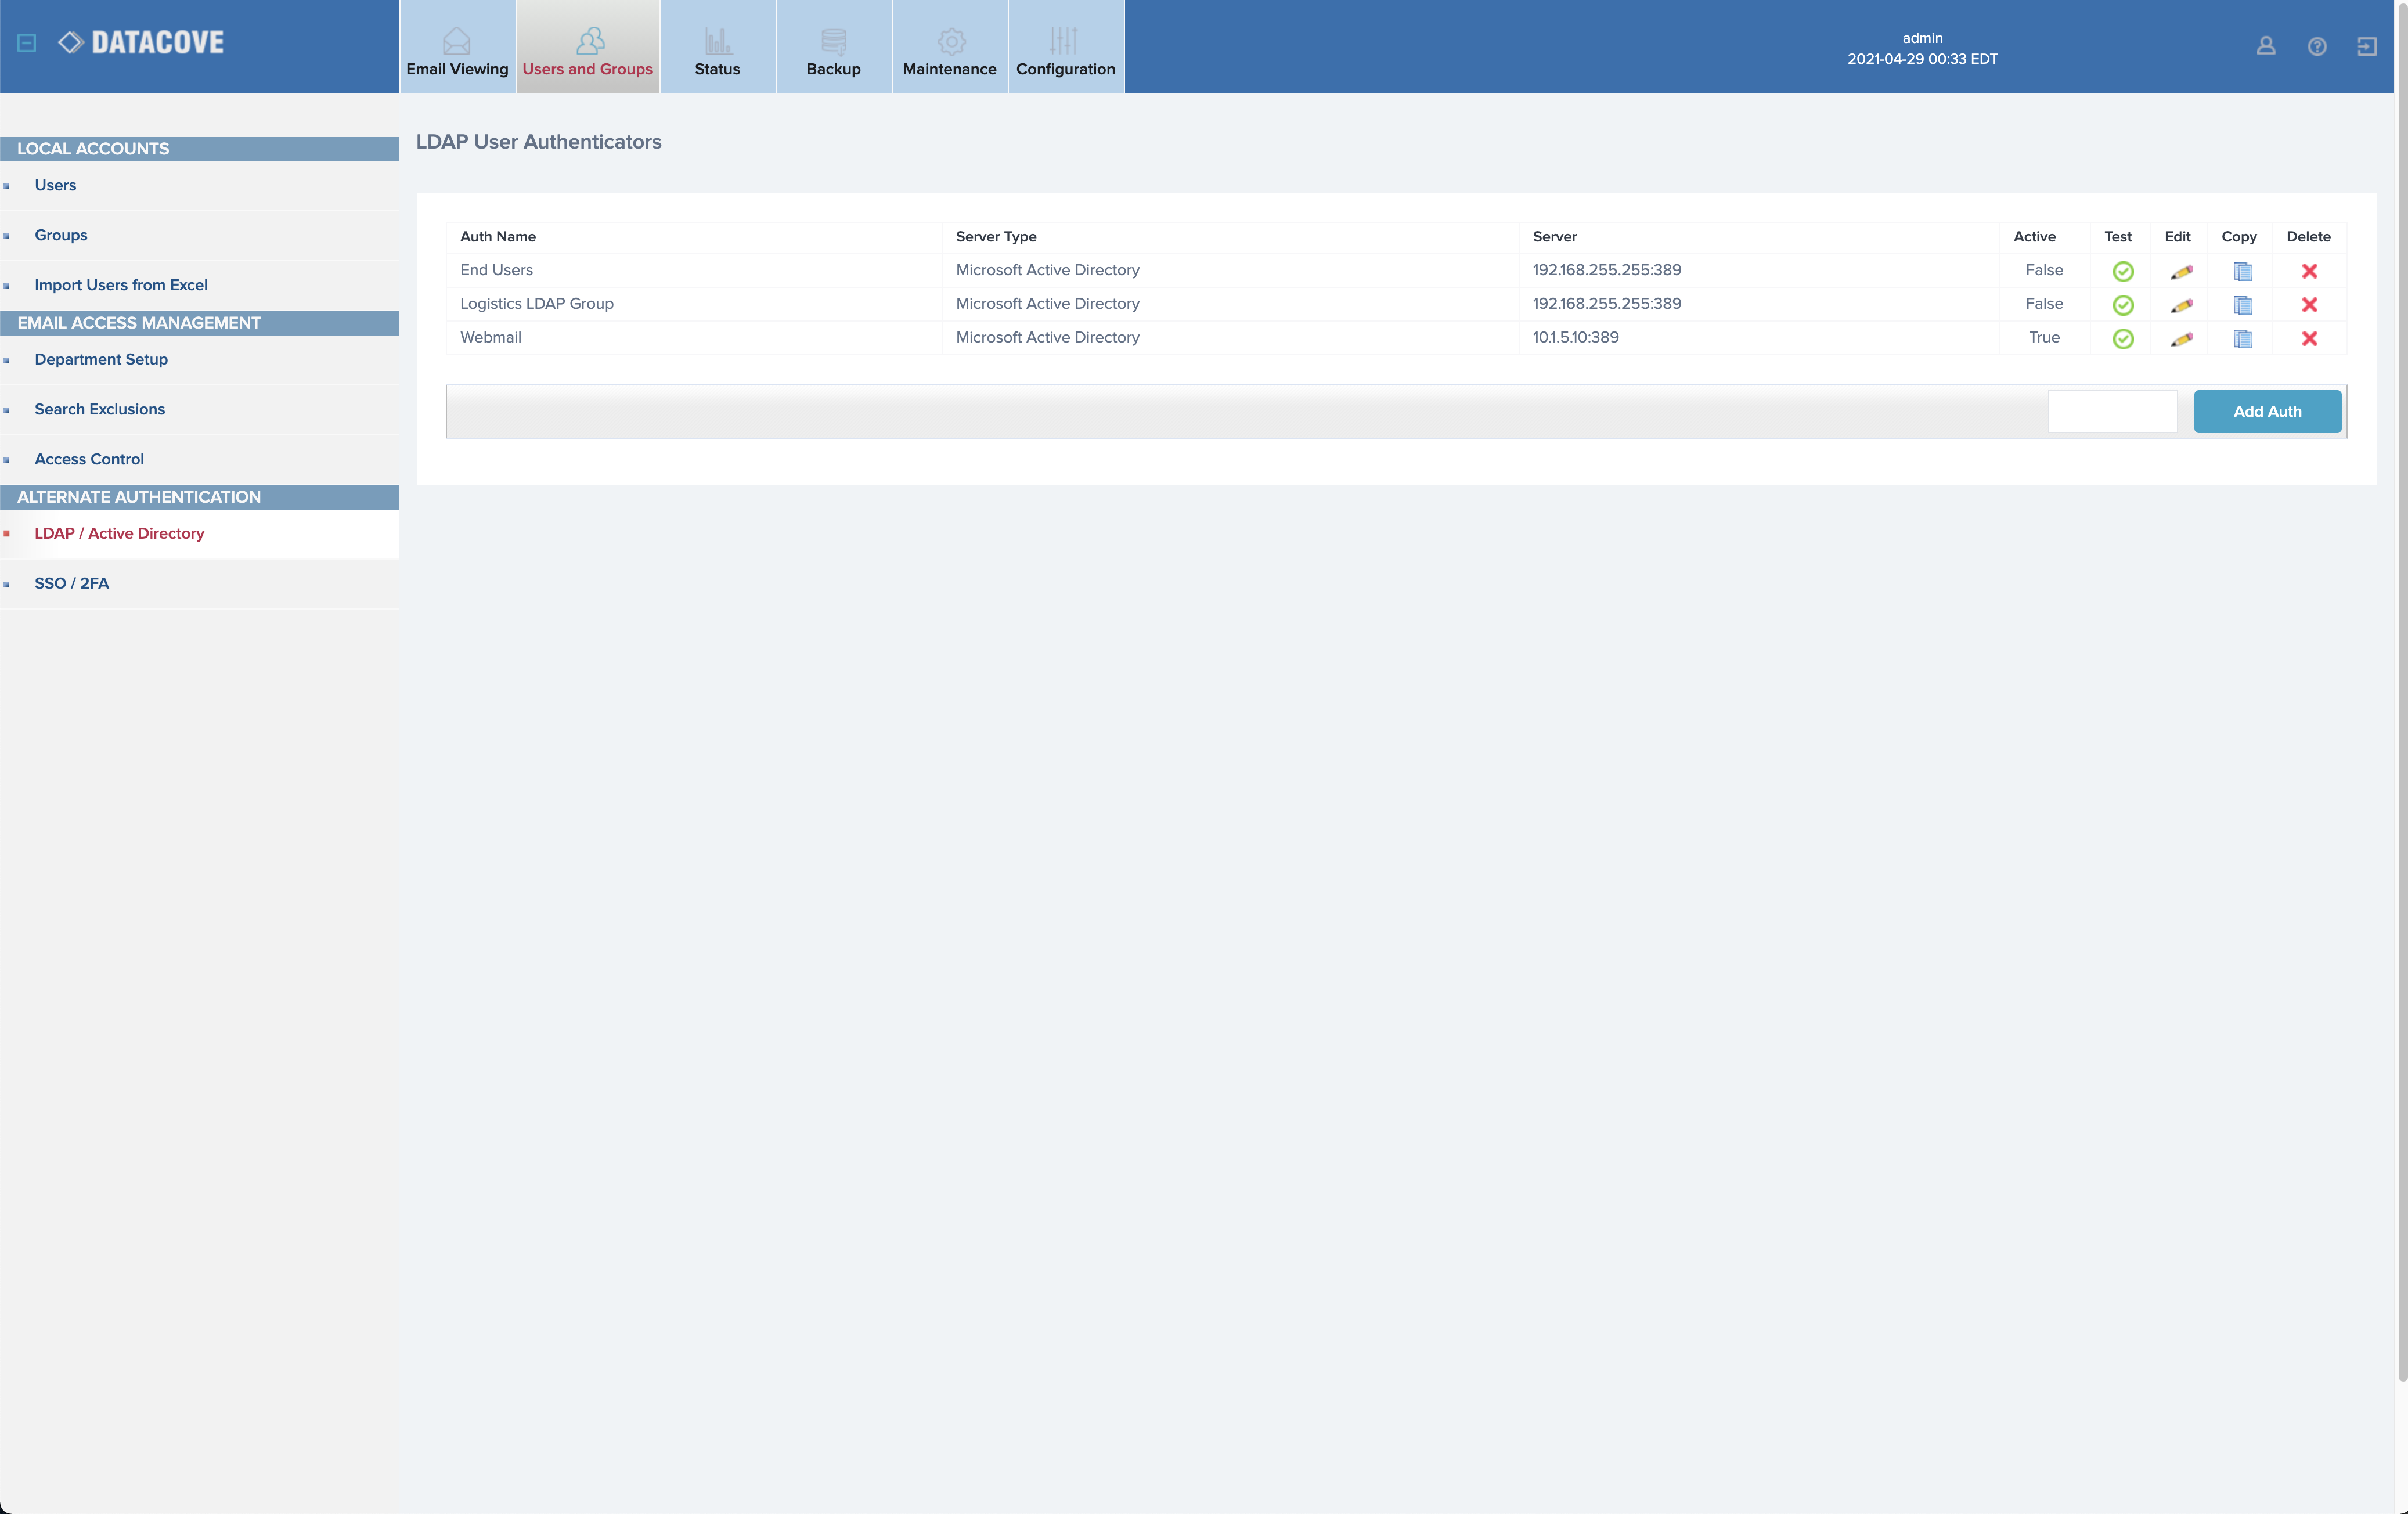
Task: Open SSO / 2FA settings link
Action: coord(71,583)
